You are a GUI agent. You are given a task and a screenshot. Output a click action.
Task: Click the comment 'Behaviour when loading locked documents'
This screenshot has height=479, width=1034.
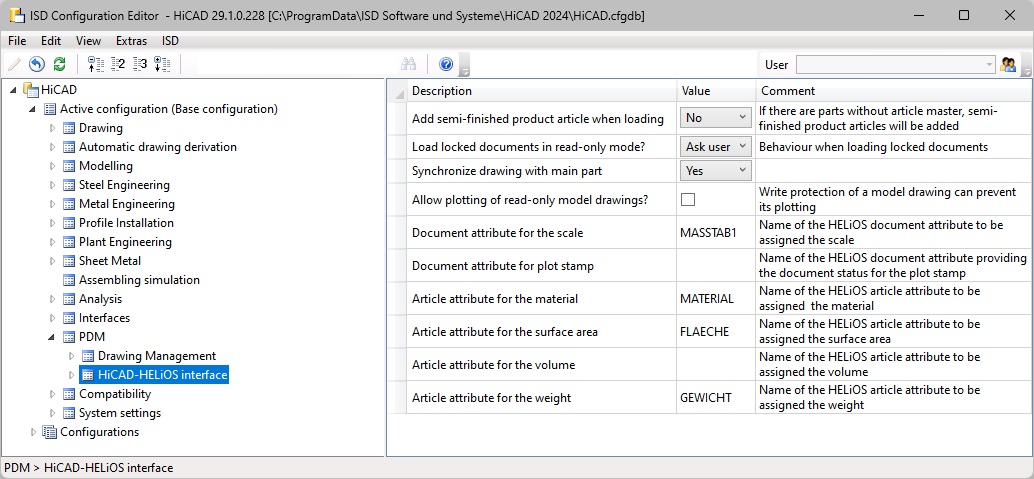873,146
